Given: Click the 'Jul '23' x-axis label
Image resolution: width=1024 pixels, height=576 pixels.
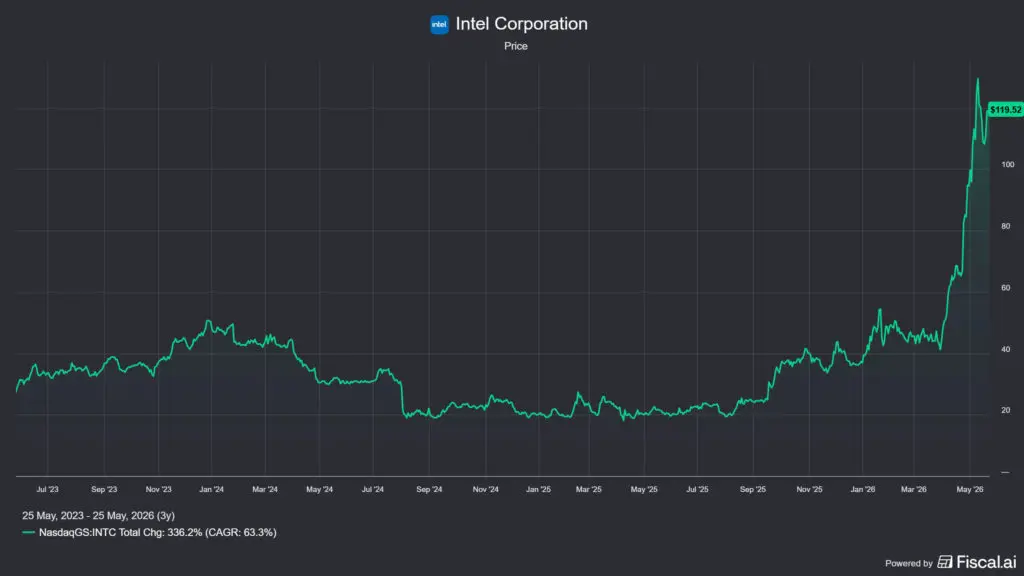Looking at the screenshot, I should pyautogui.click(x=47, y=489).
